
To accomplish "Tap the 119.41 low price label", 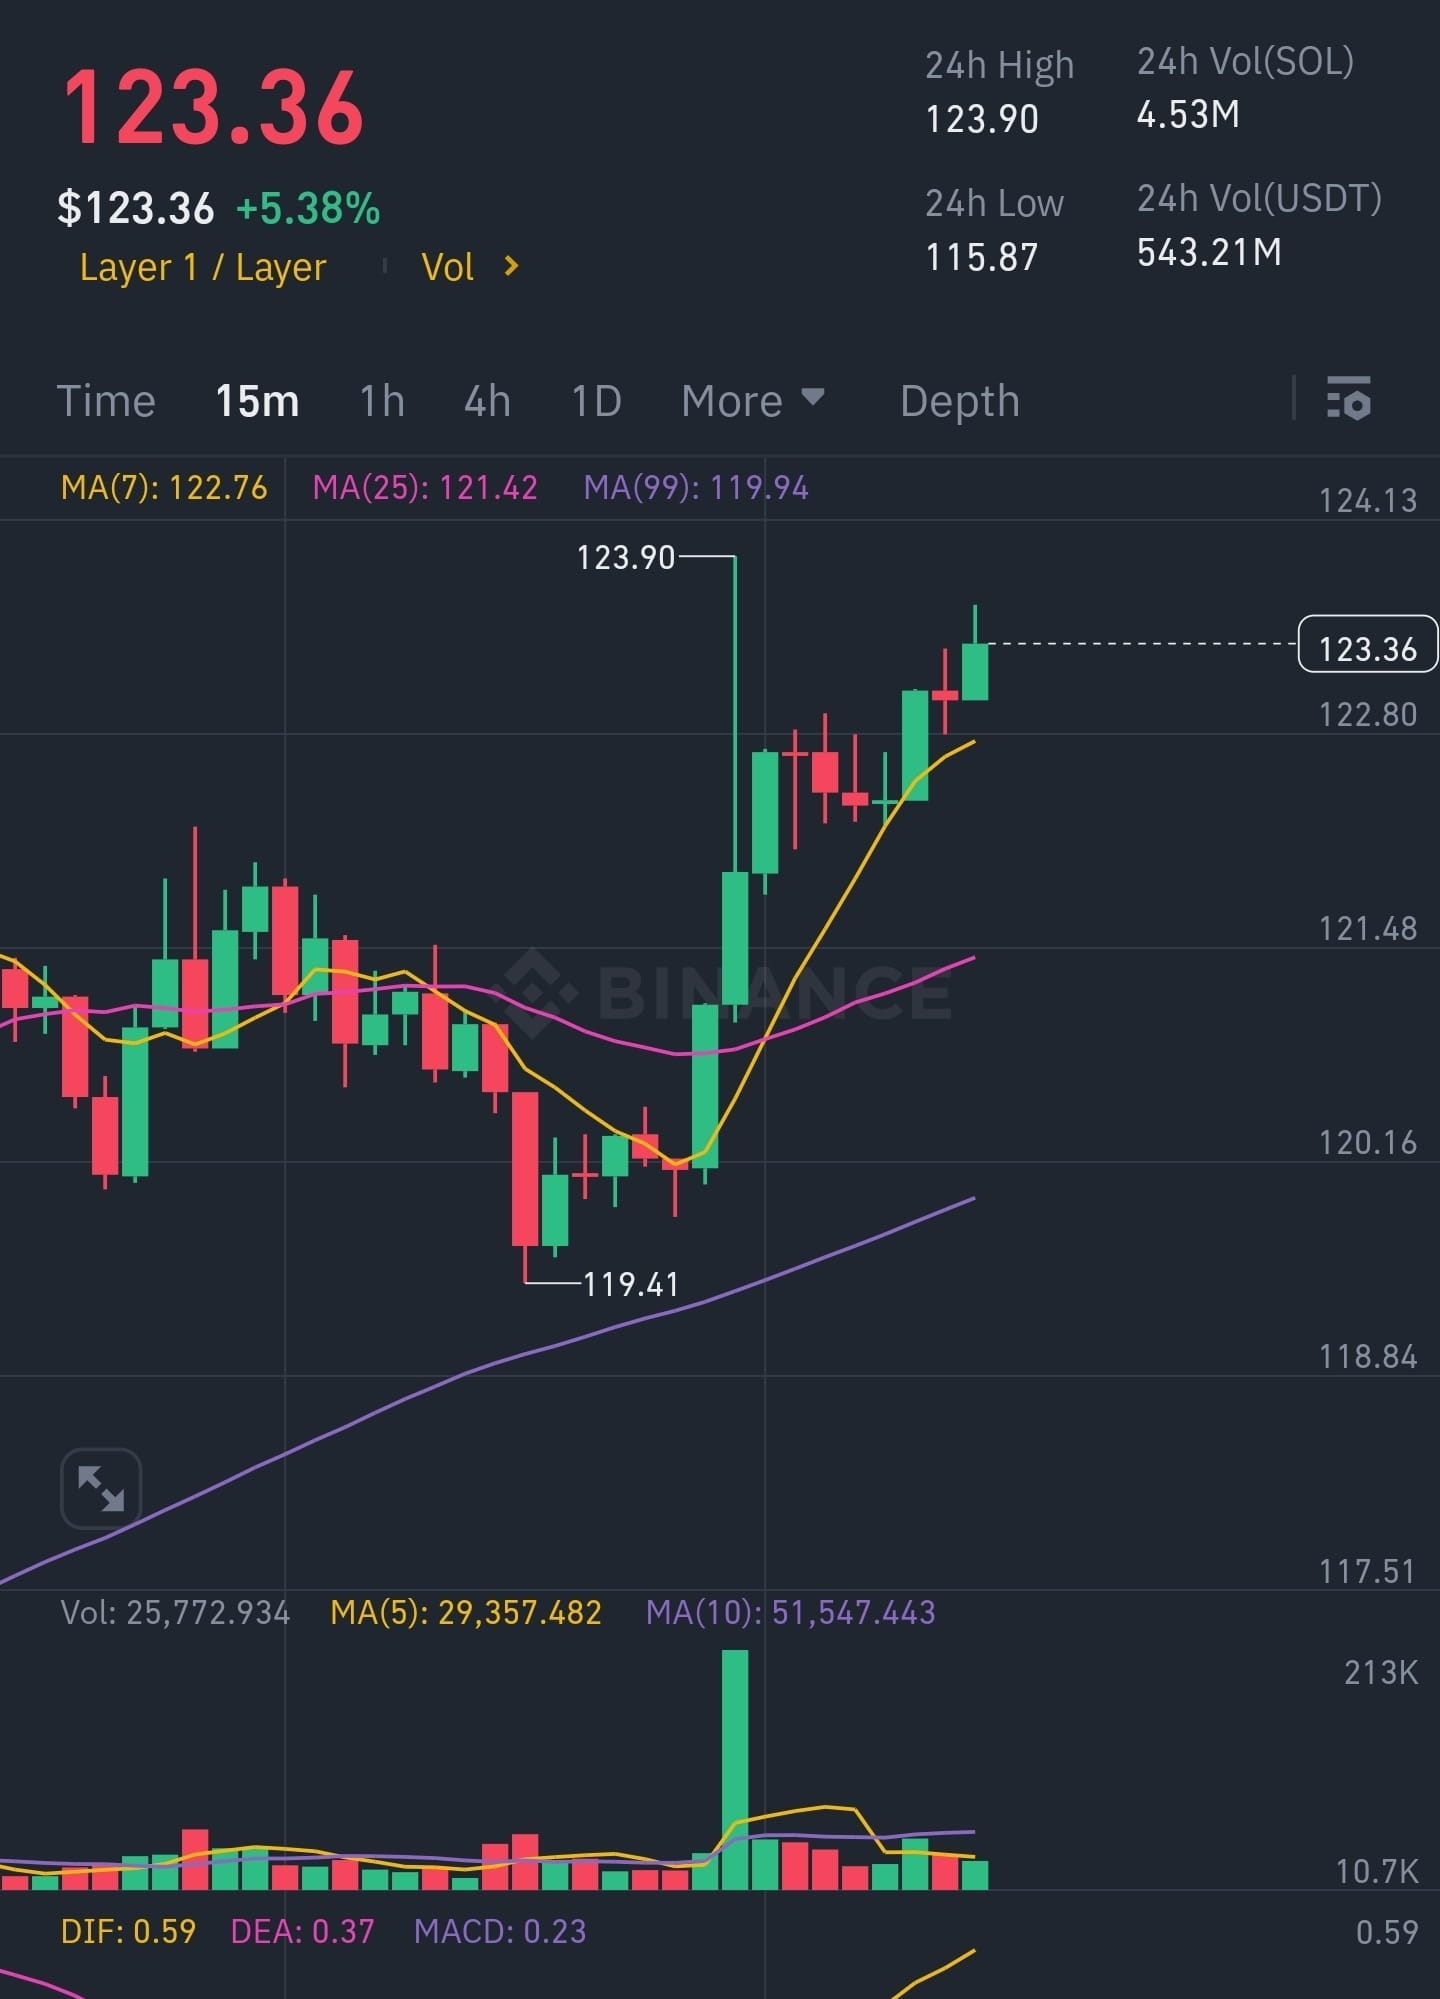I will pyautogui.click(x=631, y=1284).
